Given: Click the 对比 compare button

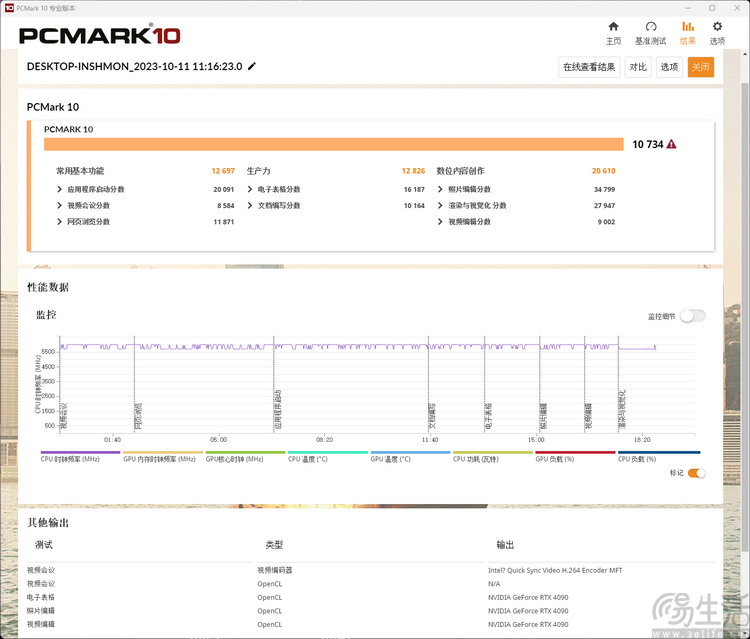Looking at the screenshot, I should [x=638, y=67].
